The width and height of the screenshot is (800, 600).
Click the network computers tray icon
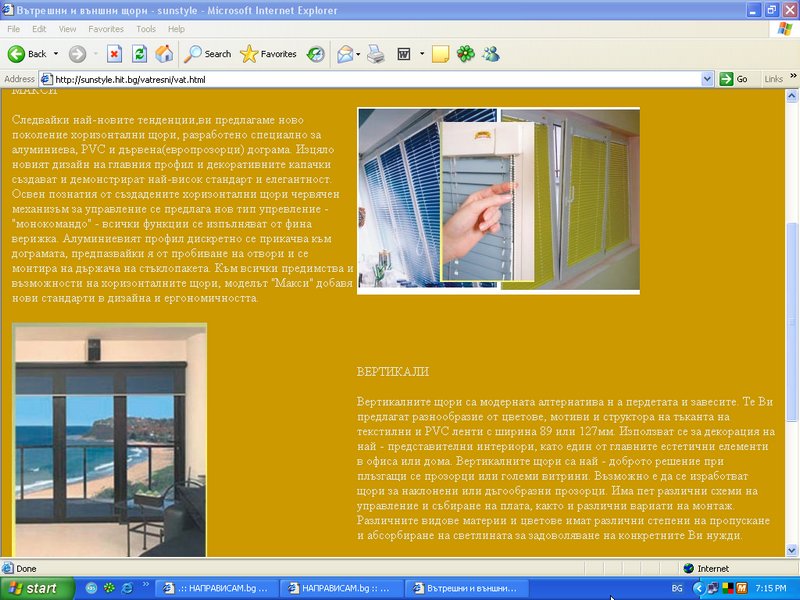pyautogui.click(x=712, y=588)
